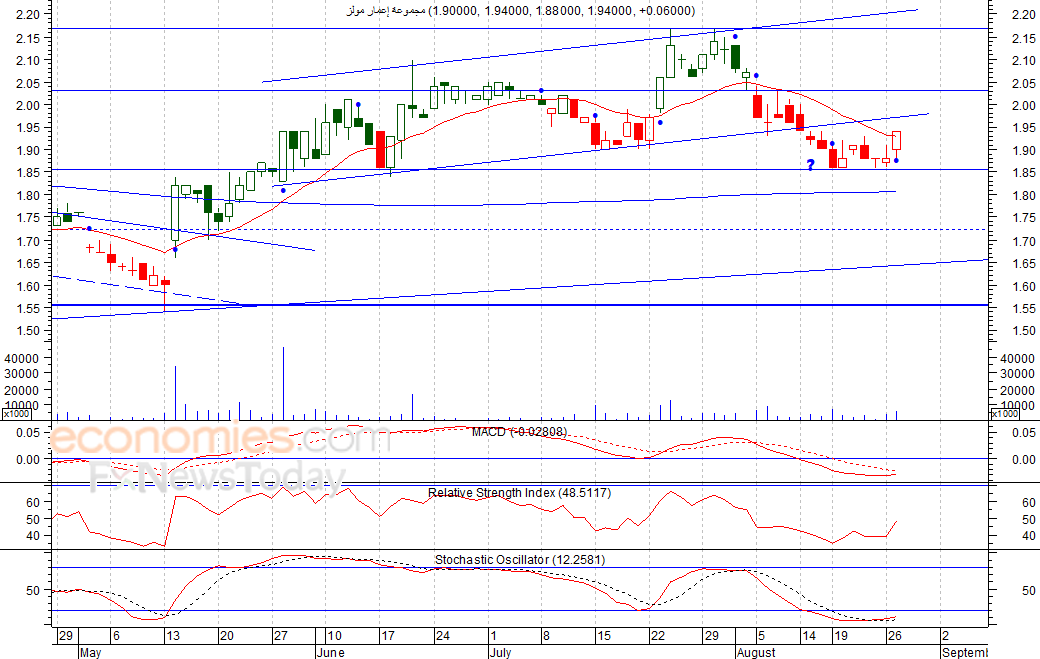Click 1.55 on left price axis
The image size is (1040, 659).
coord(28,308)
